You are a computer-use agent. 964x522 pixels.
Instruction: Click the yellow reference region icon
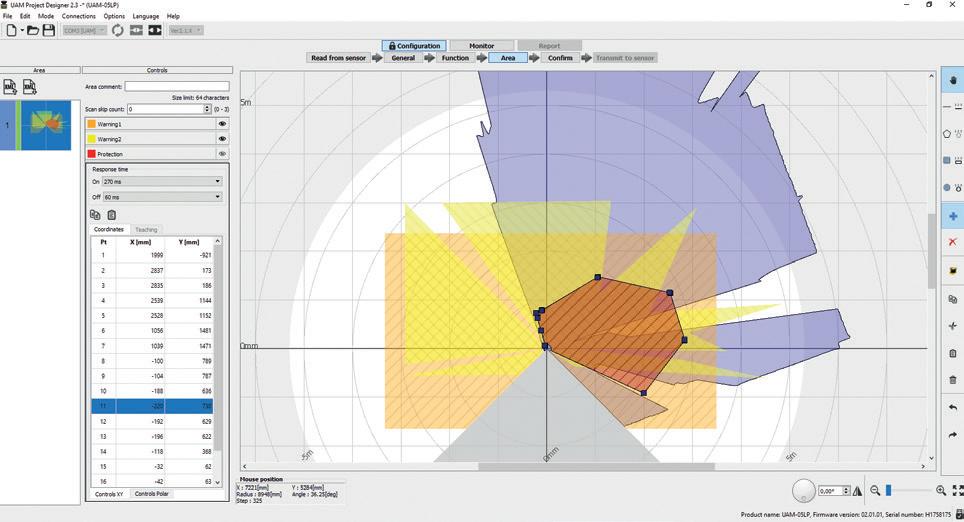coord(953,271)
